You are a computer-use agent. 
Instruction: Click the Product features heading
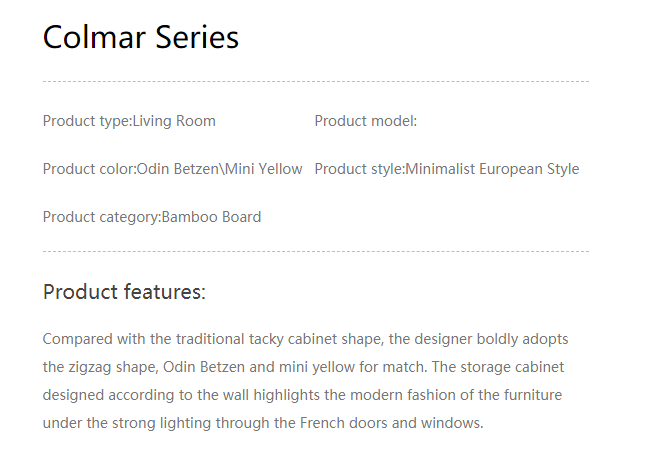[x=124, y=292]
